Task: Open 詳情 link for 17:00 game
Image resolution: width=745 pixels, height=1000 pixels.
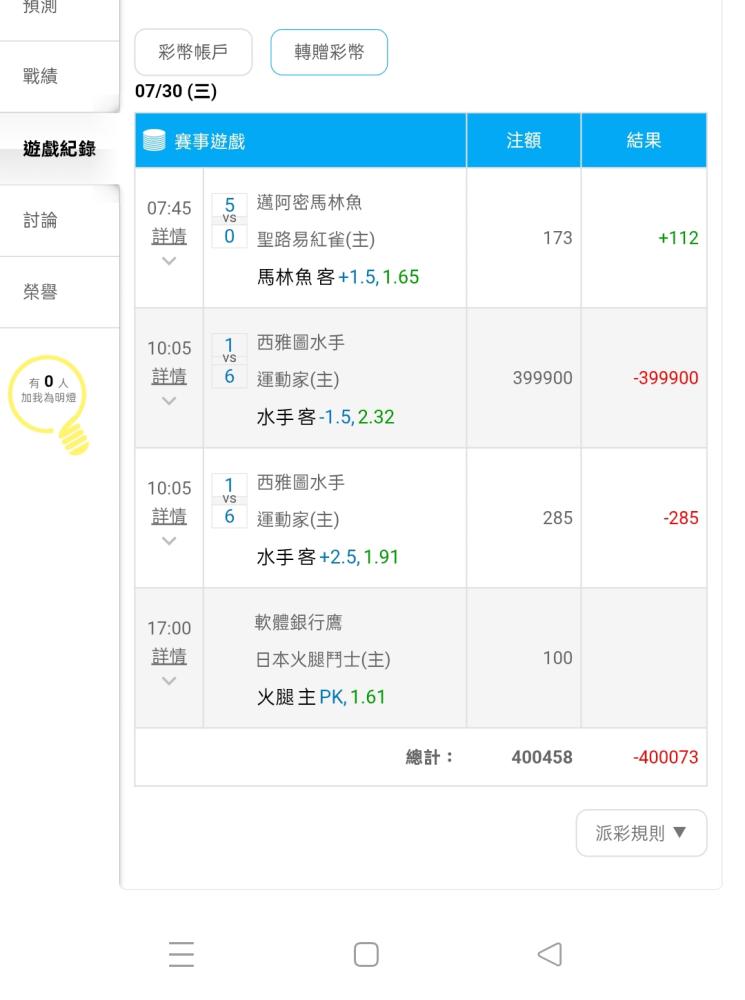Action: pos(169,656)
